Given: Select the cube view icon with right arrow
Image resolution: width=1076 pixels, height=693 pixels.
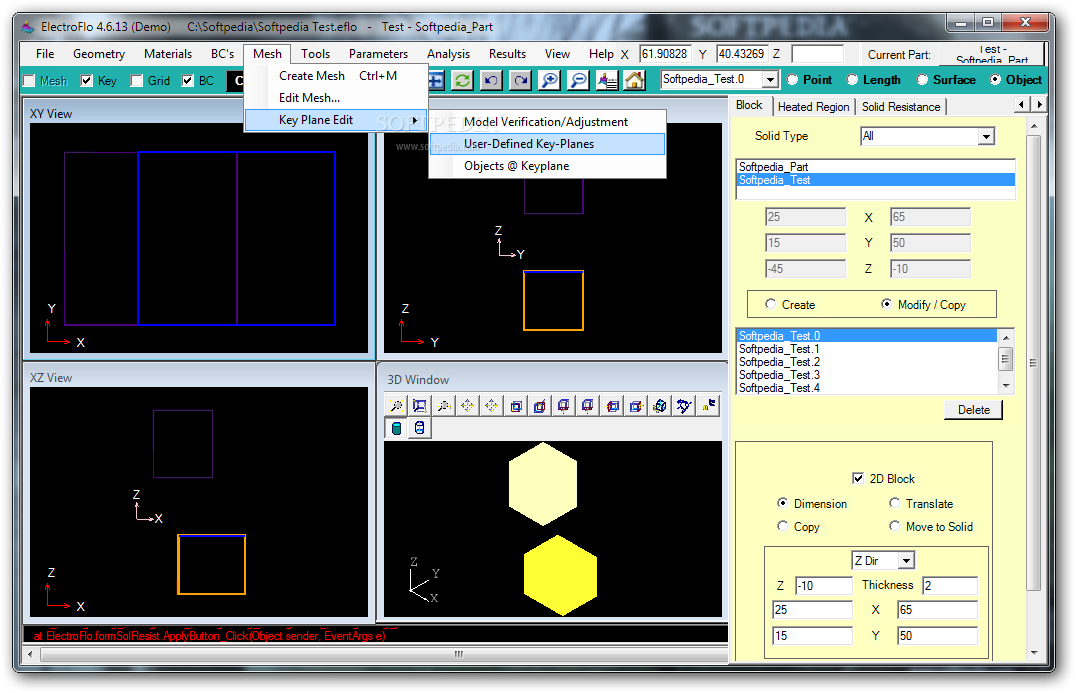Looking at the screenshot, I should pos(636,406).
